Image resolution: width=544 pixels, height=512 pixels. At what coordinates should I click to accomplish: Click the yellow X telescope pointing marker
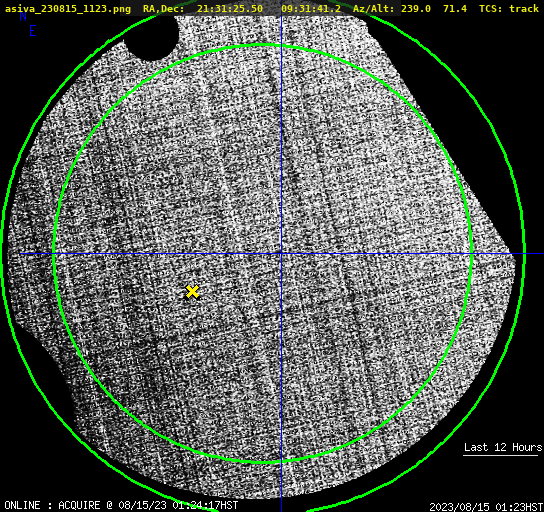click(x=192, y=292)
